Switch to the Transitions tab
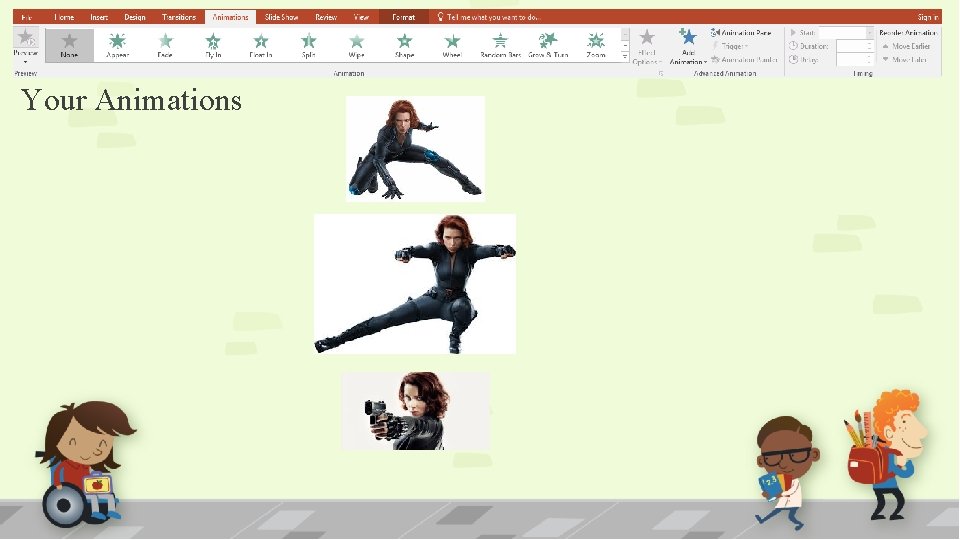The image size is (960, 540). [x=179, y=17]
